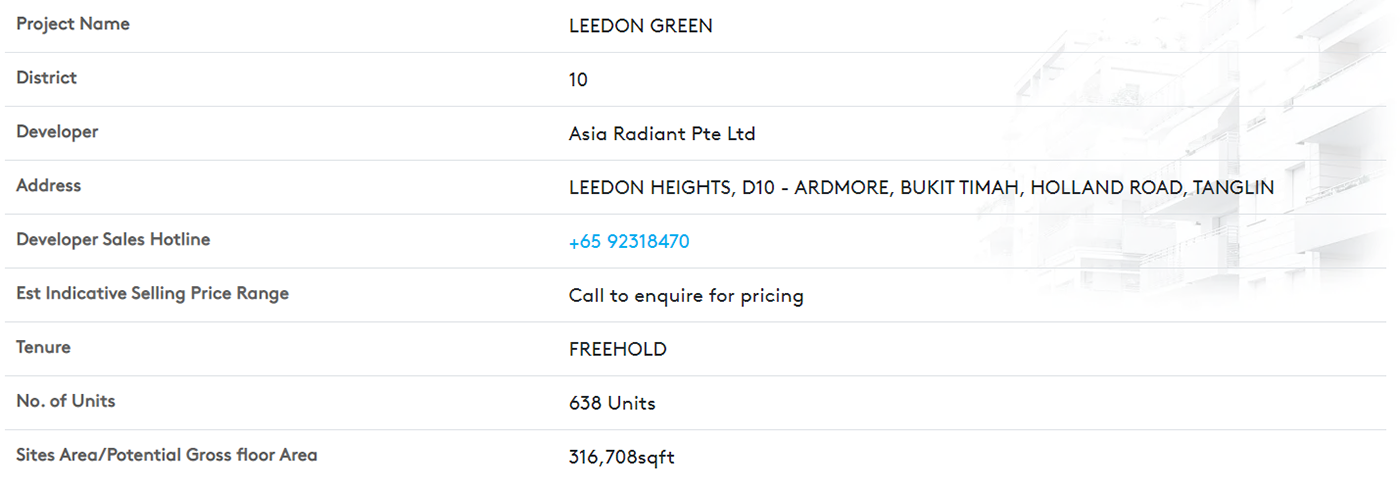Screen dimensions: 1400x490
Task: Click Sites Area/Potential Gross floor Area label
Action: coord(167,455)
